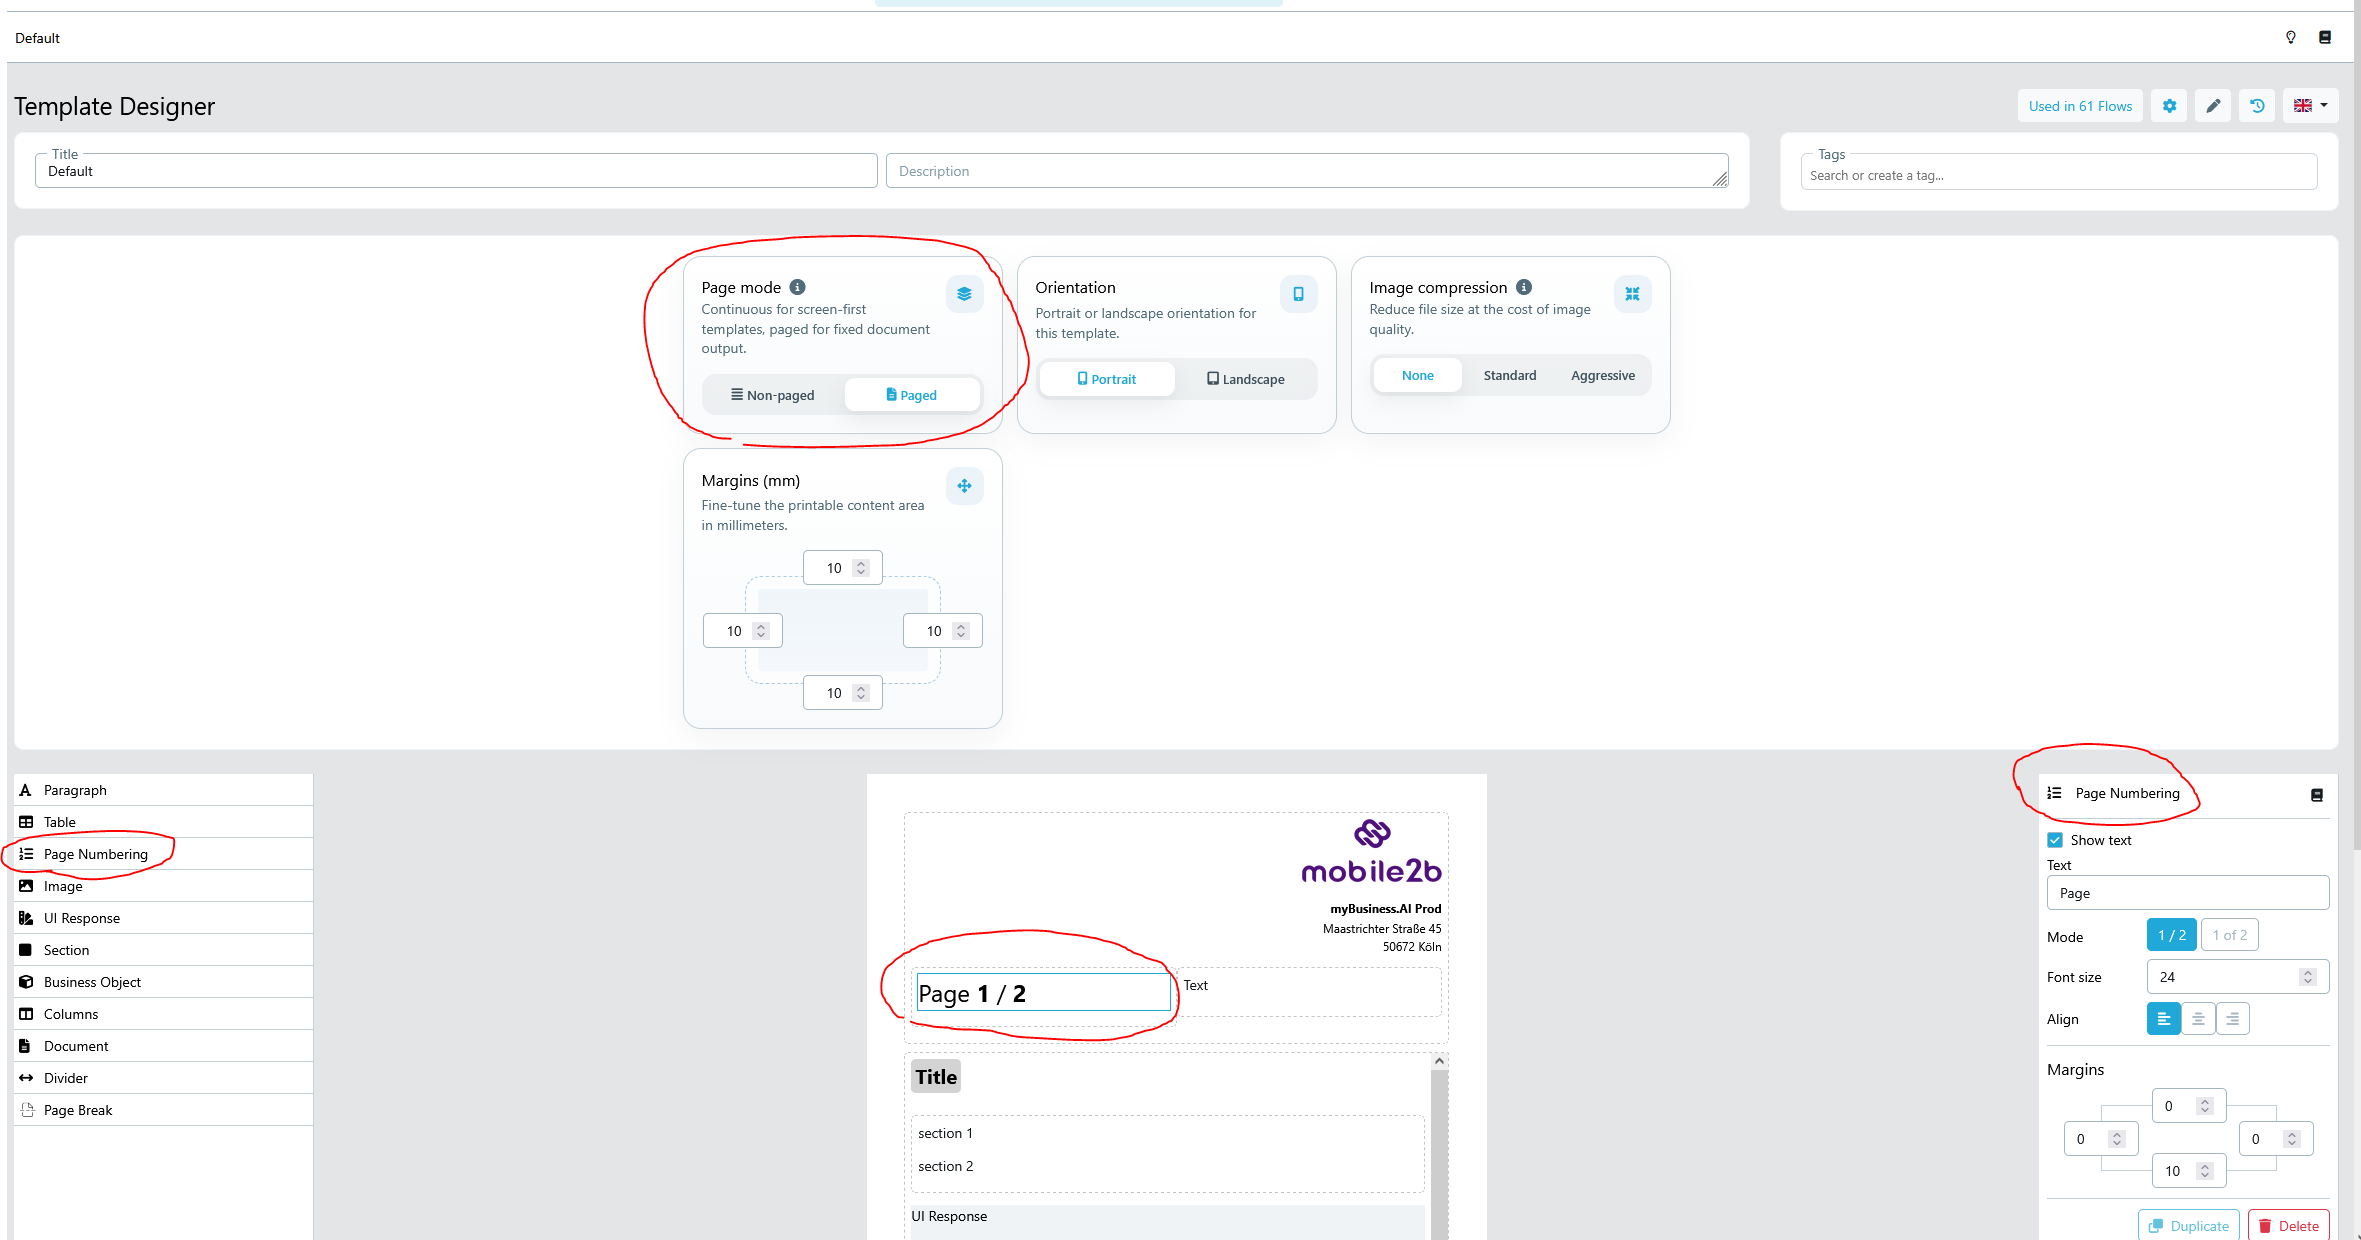Select the Image element icon

pos(26,886)
